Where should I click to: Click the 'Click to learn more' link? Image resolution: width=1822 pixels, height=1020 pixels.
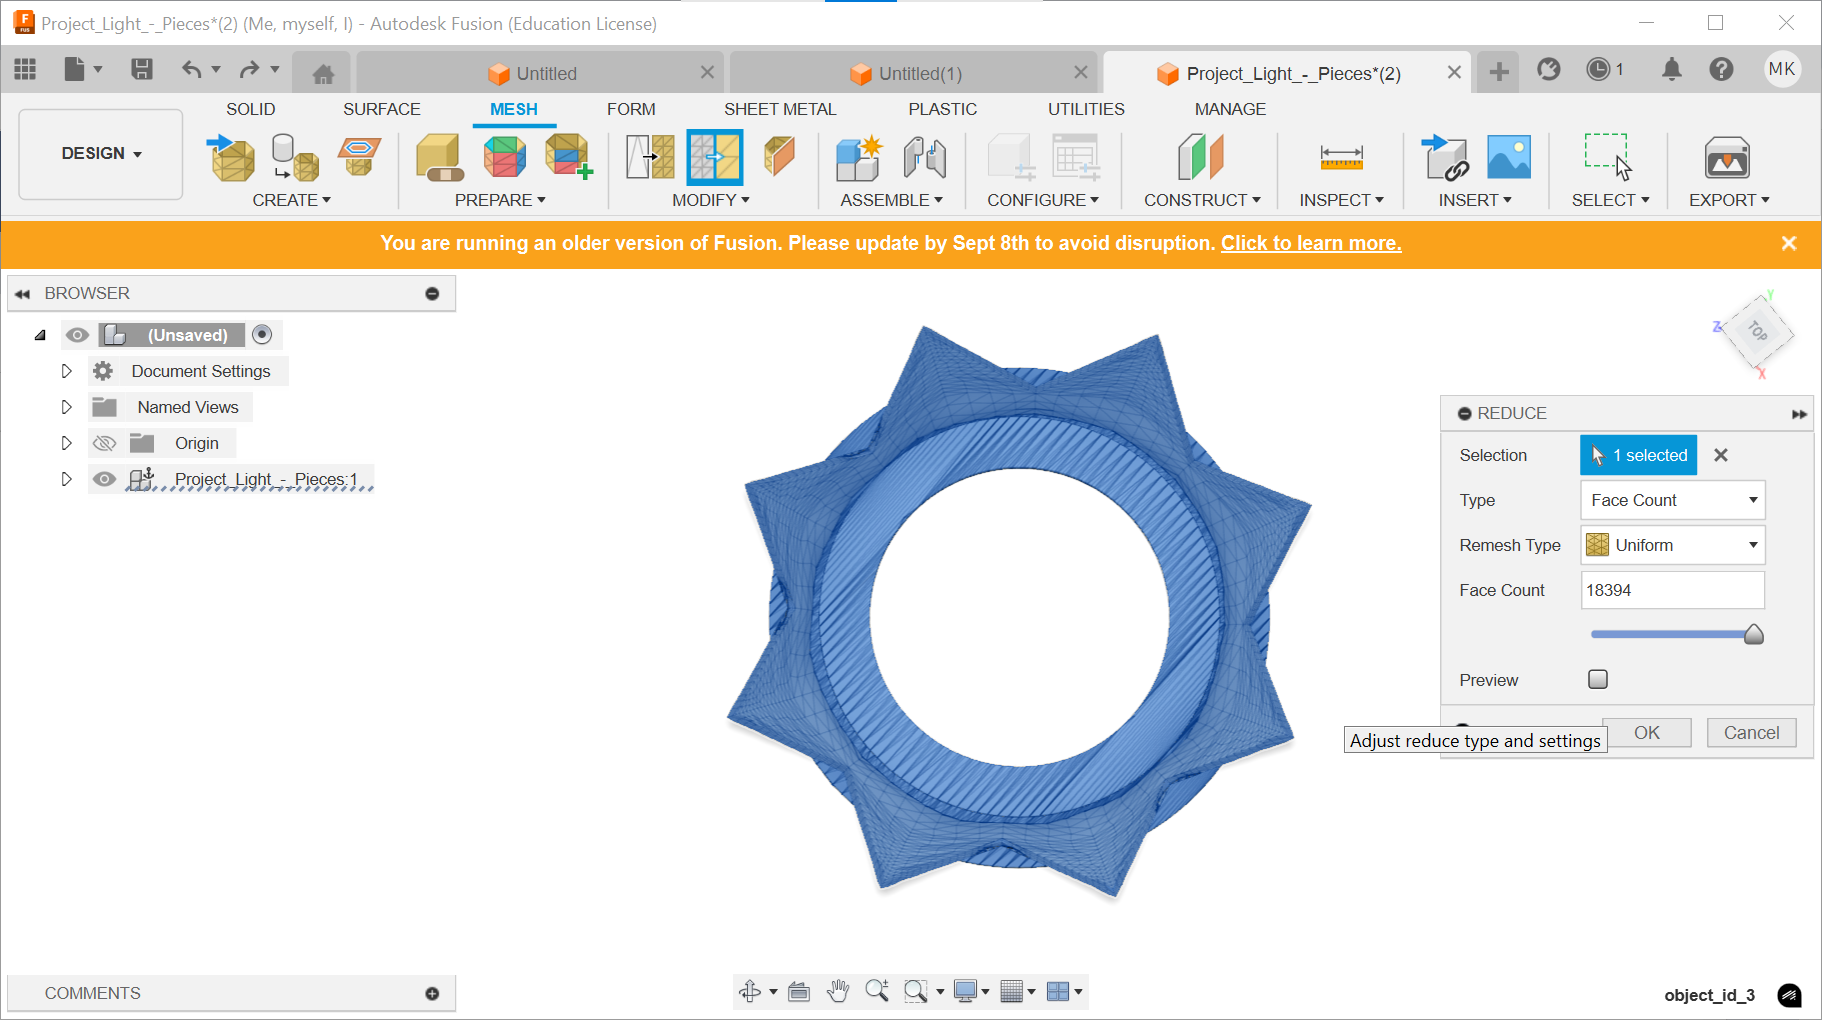coord(1311,243)
